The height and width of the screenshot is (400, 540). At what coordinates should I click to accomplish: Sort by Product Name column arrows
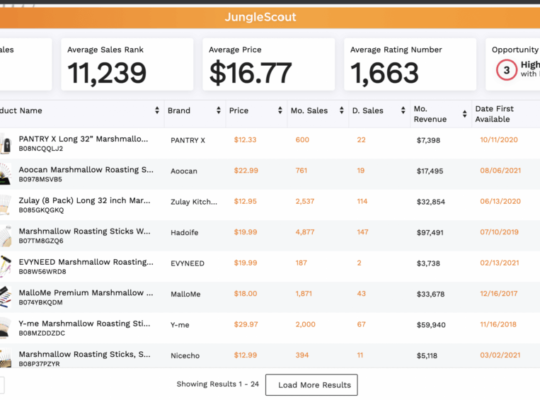(x=157, y=110)
